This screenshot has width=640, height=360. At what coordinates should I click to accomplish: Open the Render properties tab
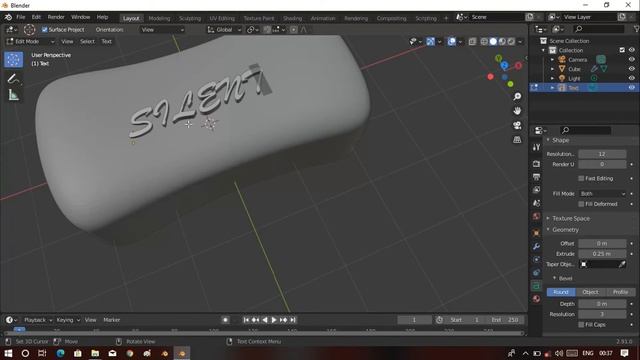[536, 164]
